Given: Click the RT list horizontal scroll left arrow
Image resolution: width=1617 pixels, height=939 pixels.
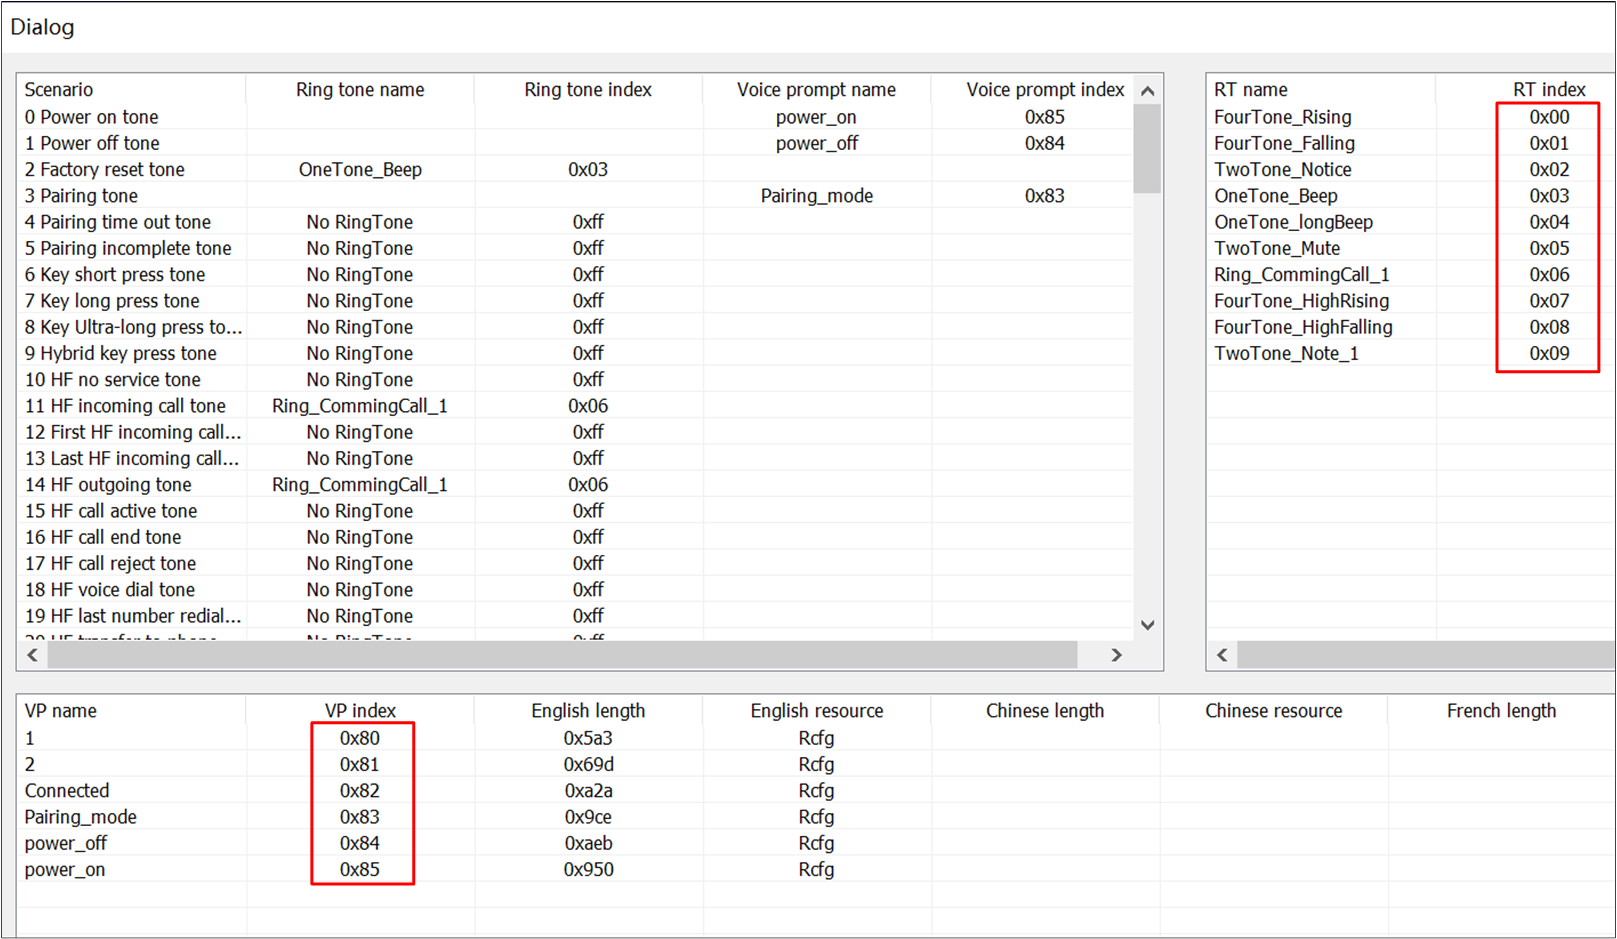Looking at the screenshot, I should [1222, 655].
